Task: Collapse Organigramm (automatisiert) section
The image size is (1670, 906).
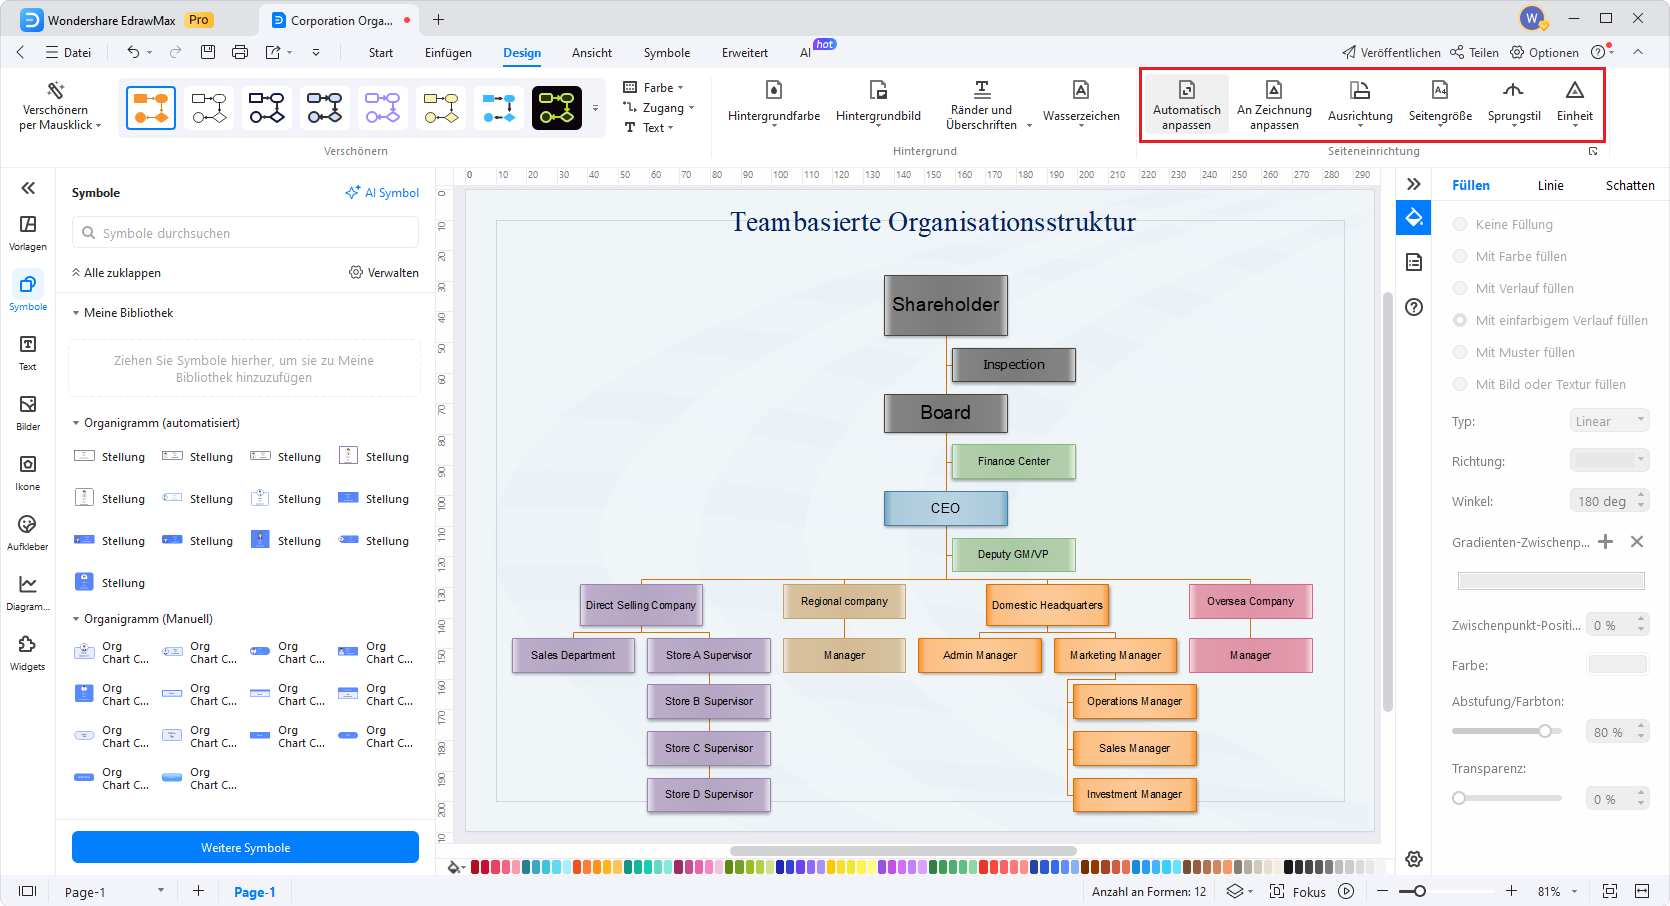Action: click(76, 423)
